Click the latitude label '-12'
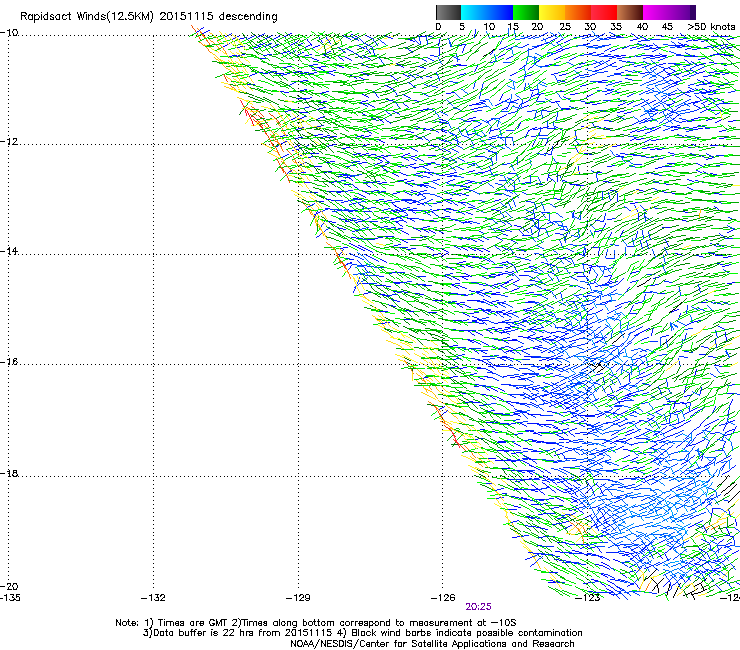The image size is (740, 650). pos(9,142)
